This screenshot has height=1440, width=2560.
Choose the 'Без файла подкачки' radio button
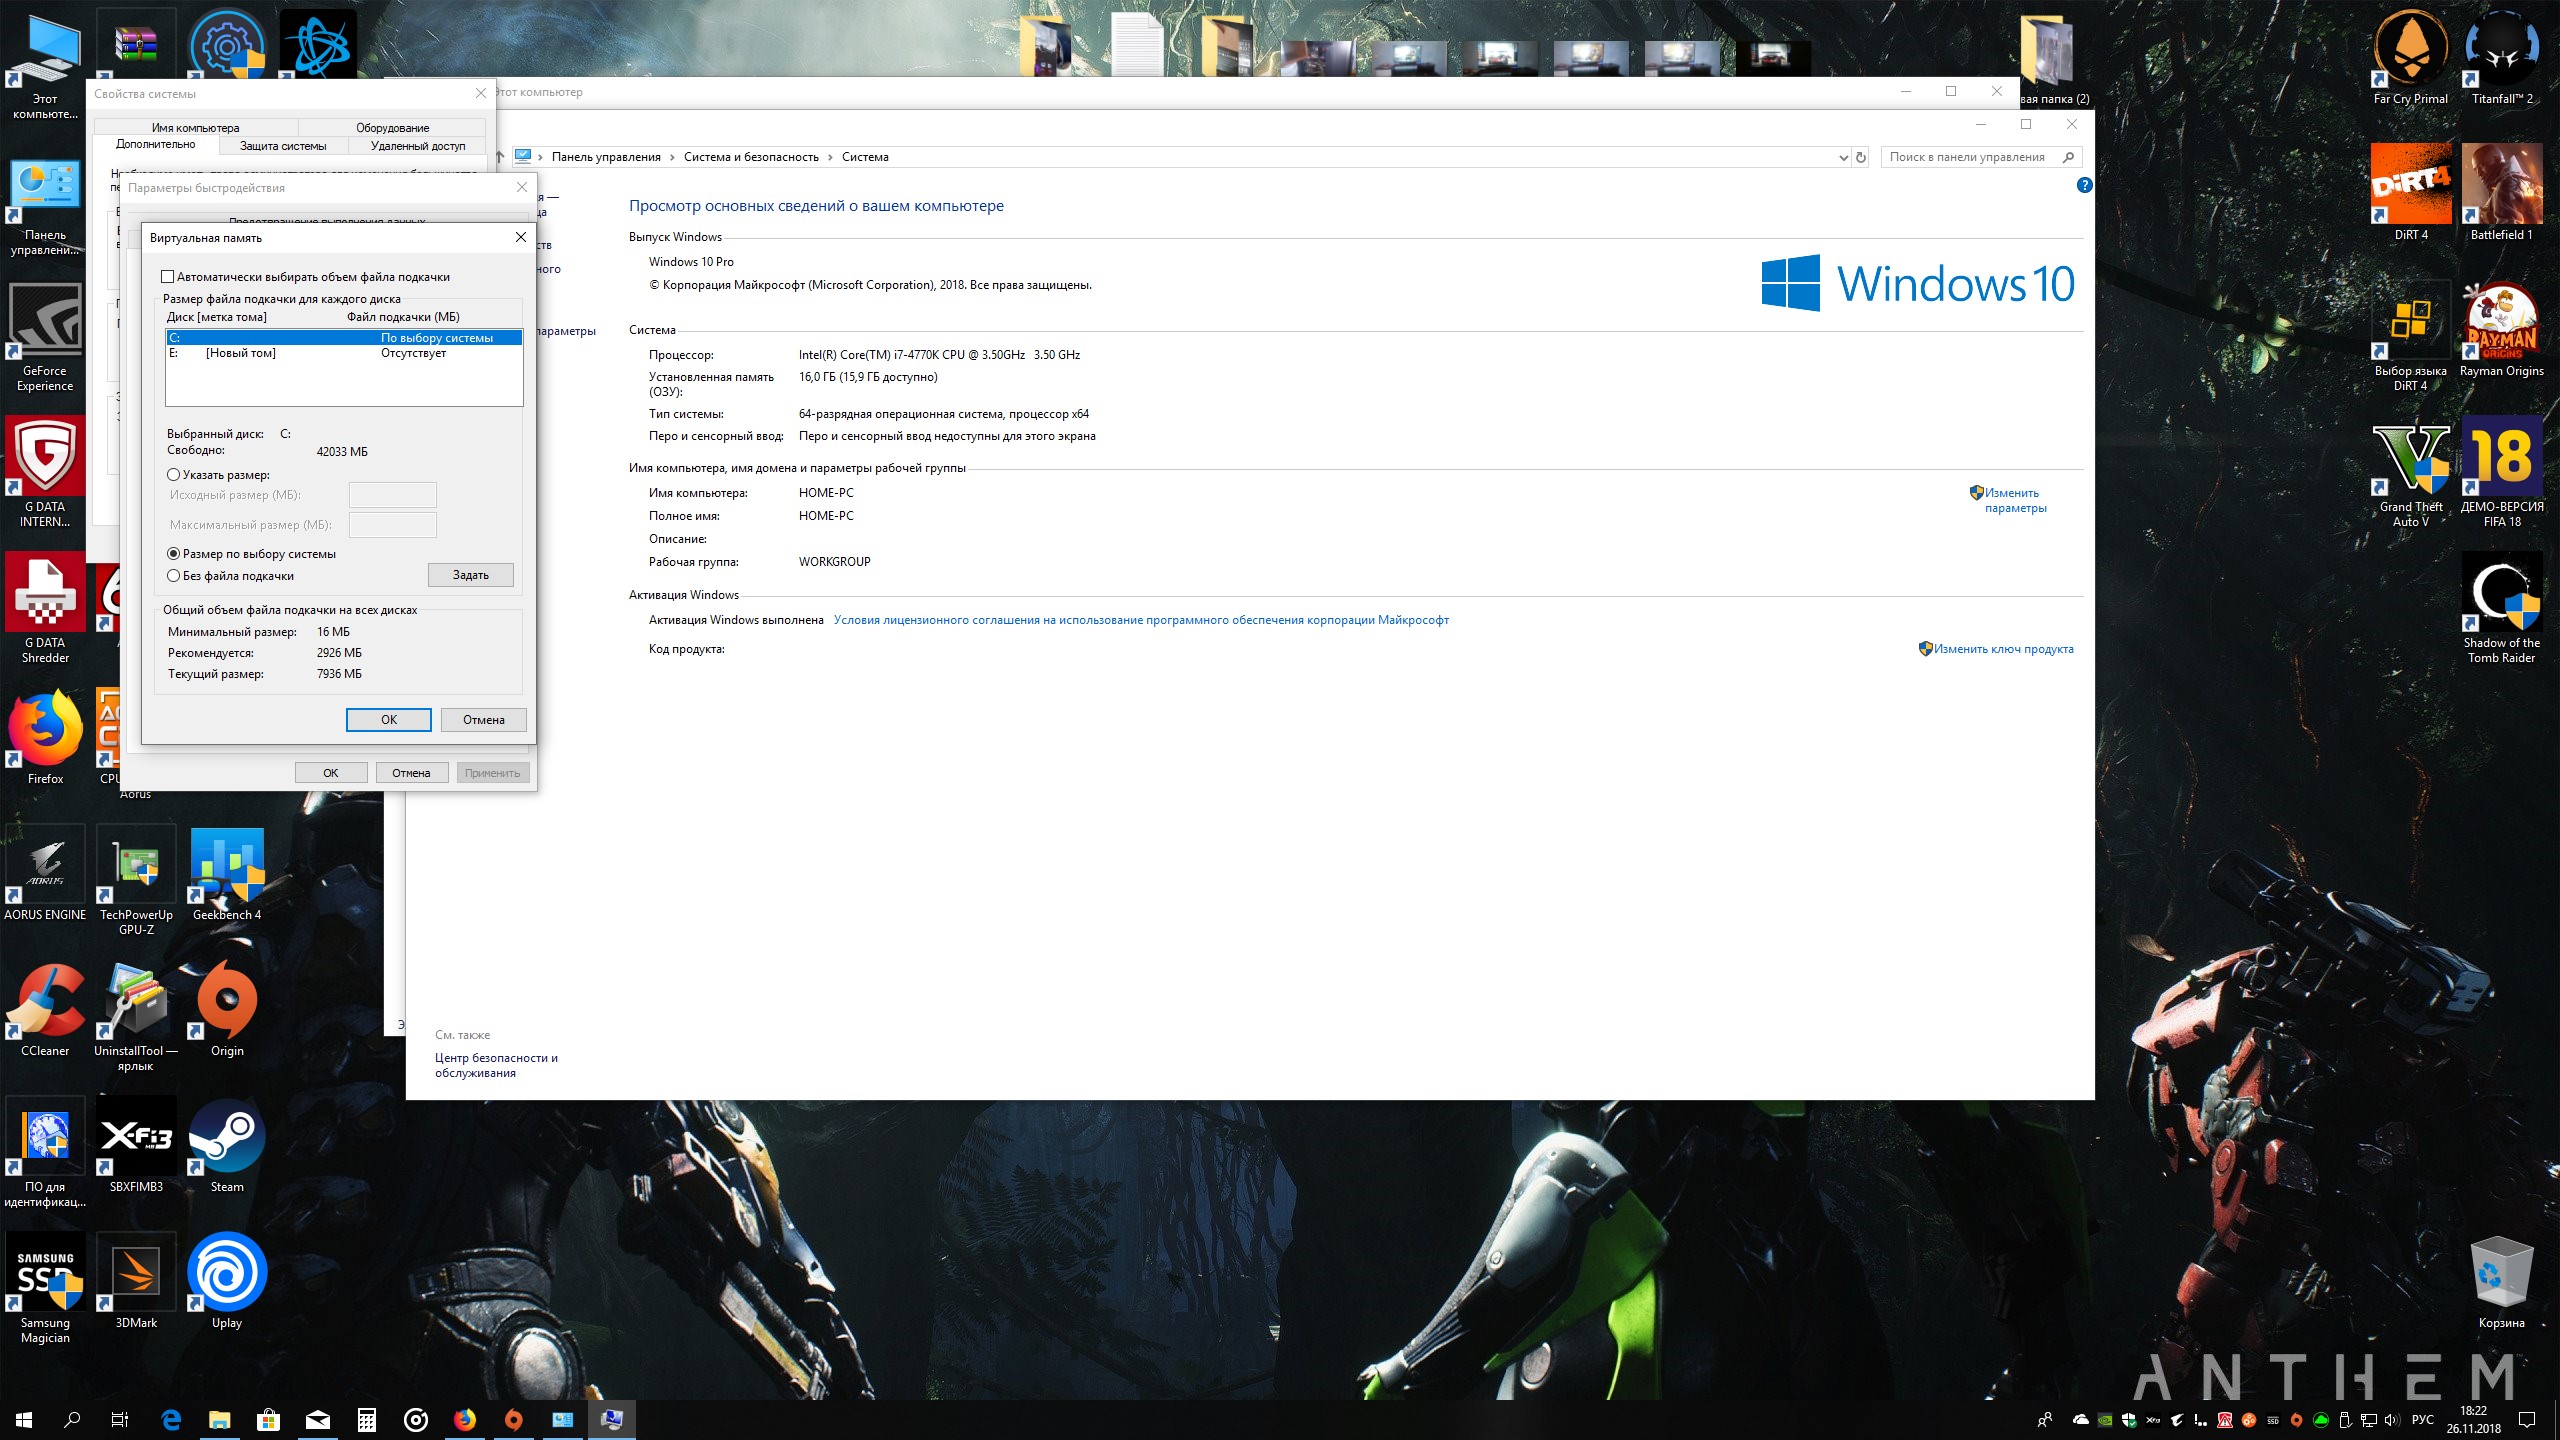pos(174,576)
